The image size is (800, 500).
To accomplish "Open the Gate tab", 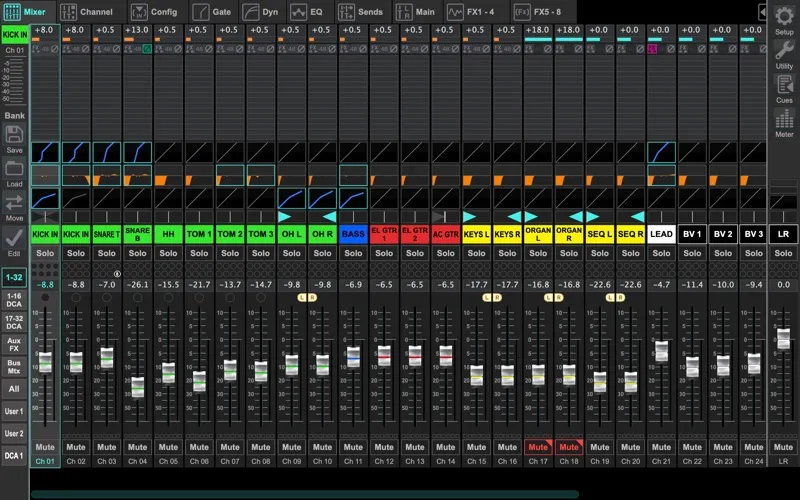I will click(x=212, y=11).
